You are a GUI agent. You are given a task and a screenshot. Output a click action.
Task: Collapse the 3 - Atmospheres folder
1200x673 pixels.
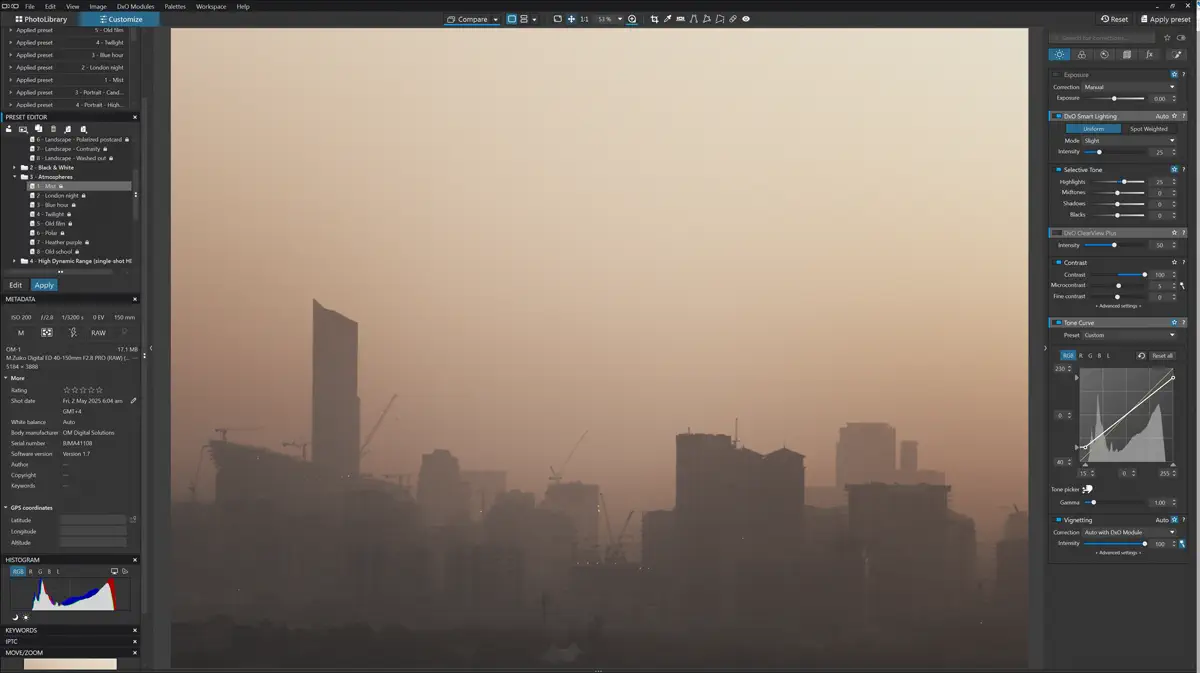tap(14, 177)
